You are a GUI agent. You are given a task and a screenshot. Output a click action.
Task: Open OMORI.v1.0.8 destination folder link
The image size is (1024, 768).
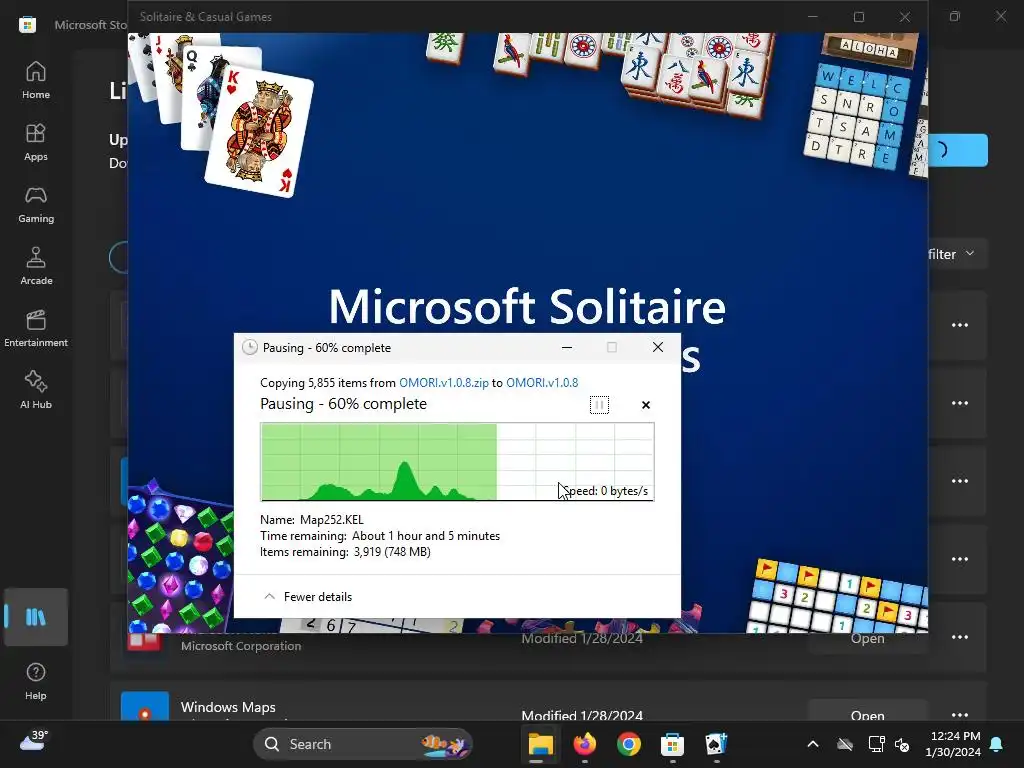point(542,383)
